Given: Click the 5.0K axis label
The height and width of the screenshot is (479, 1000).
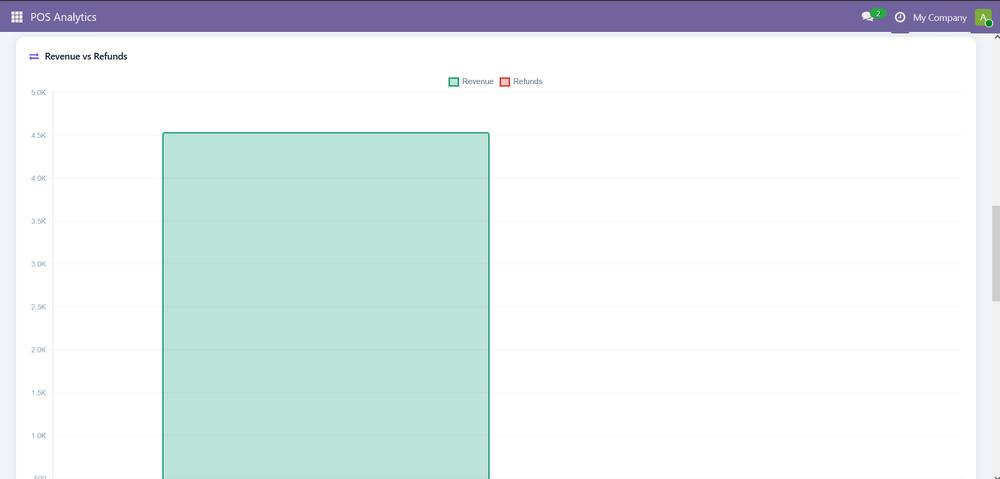Looking at the screenshot, I should 38,92.
